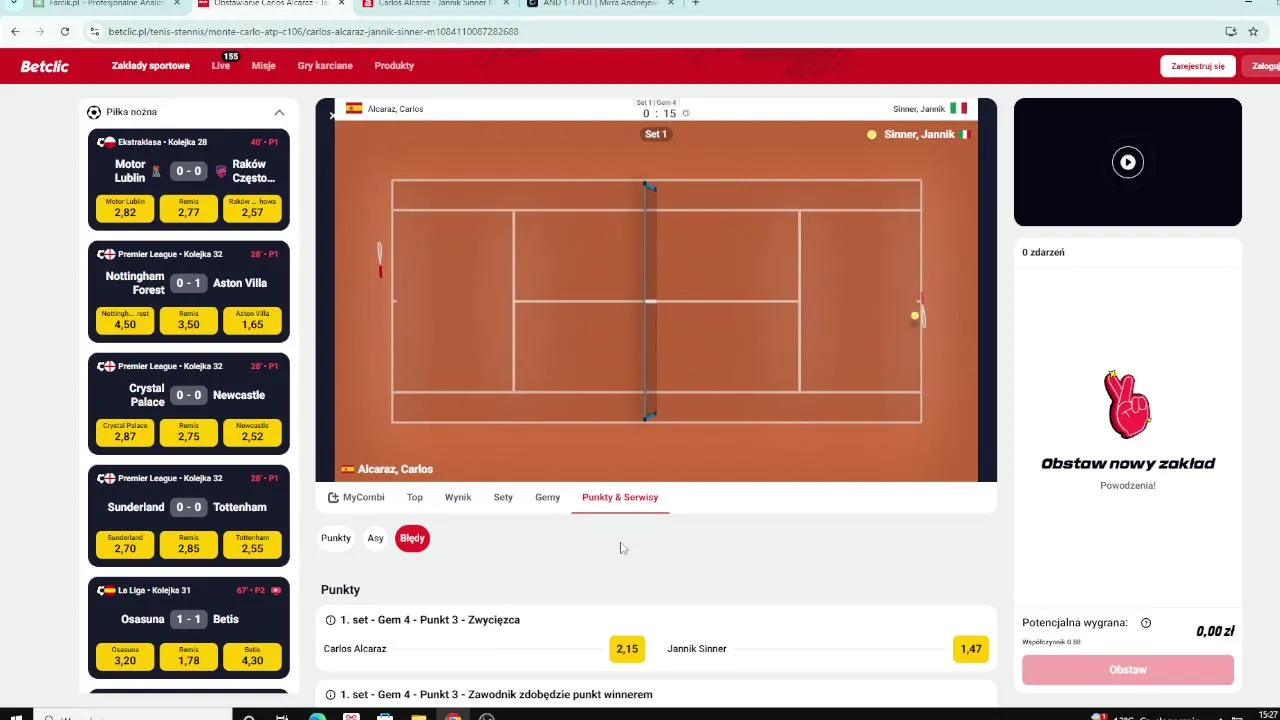This screenshot has width=1280, height=720.
Task: Close the match tracker with X icon
Action: [332, 116]
